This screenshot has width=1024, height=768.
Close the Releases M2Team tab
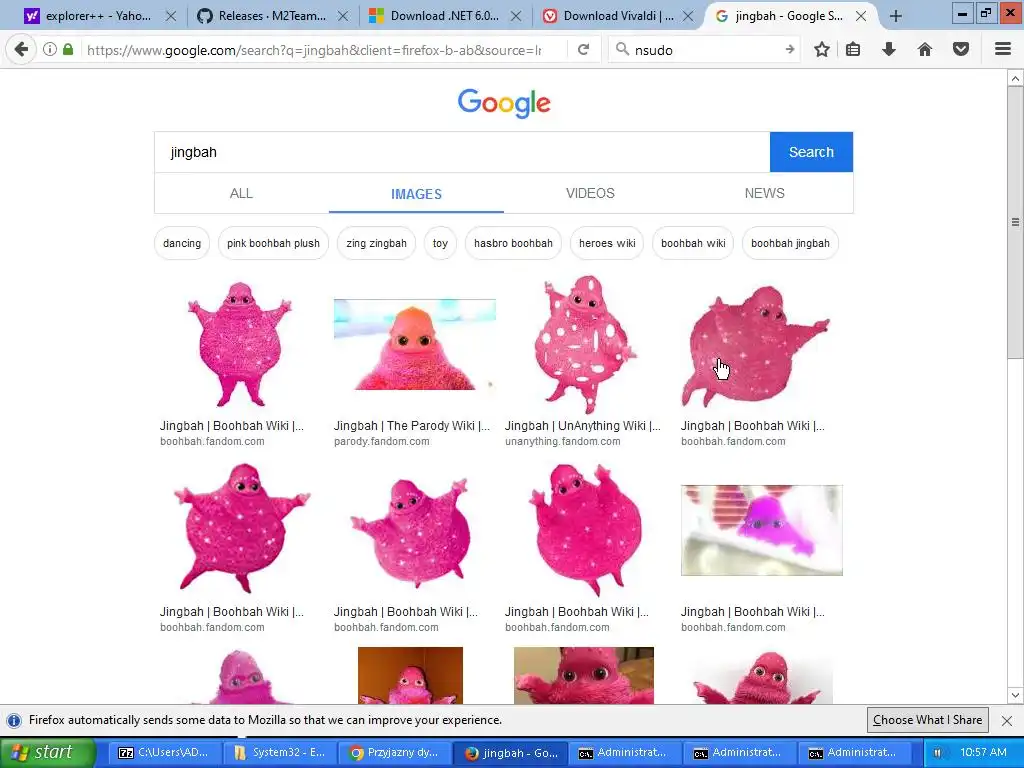point(343,16)
